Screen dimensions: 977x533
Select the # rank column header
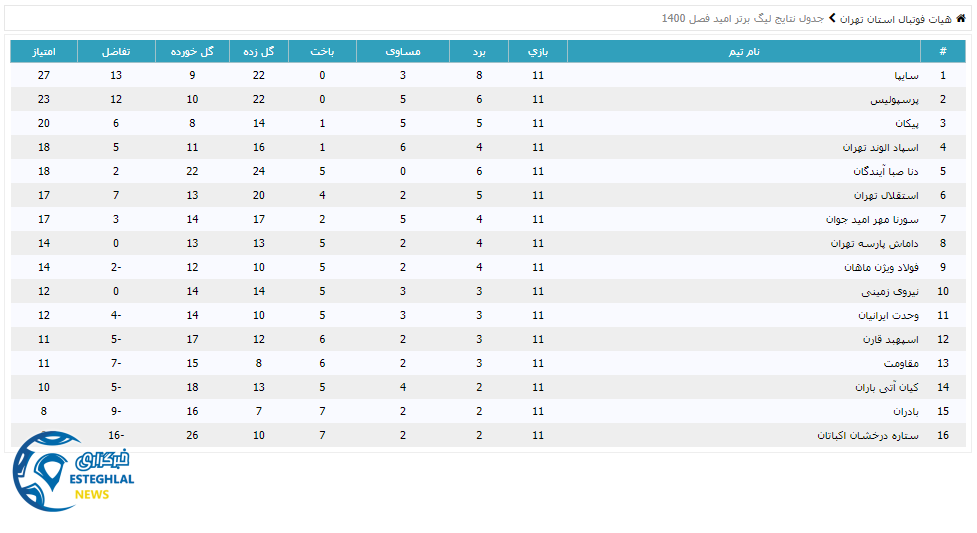tap(942, 51)
